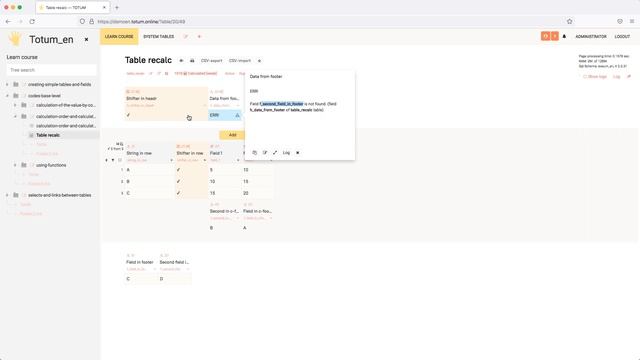Viewport: 640px width, 360px height.
Task: Click LOGOUT
Action: pos(622,37)
